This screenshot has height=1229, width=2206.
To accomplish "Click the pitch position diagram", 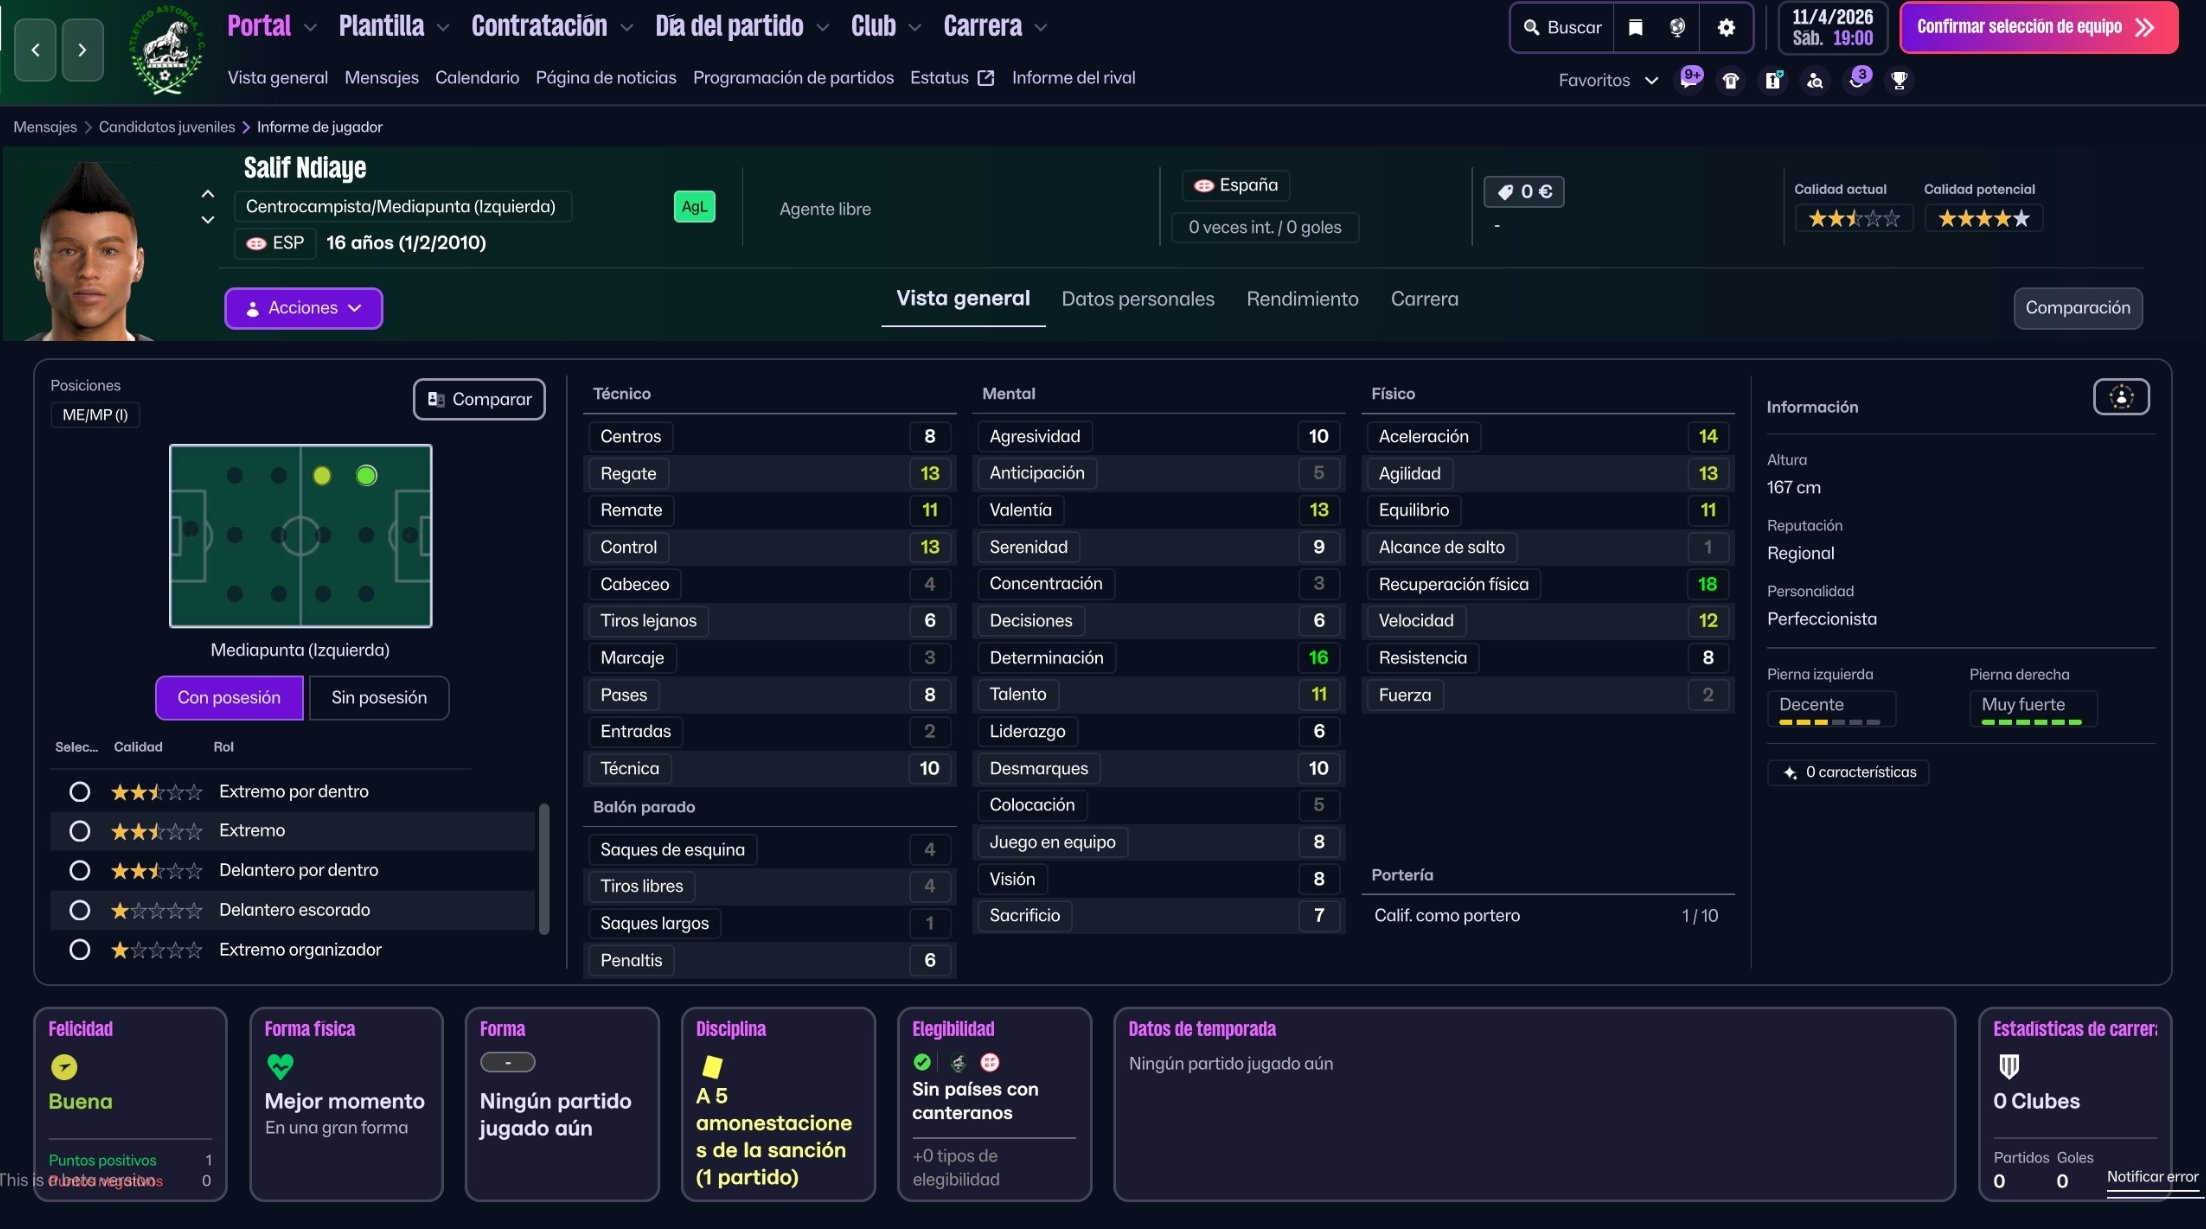I will pyautogui.click(x=300, y=536).
